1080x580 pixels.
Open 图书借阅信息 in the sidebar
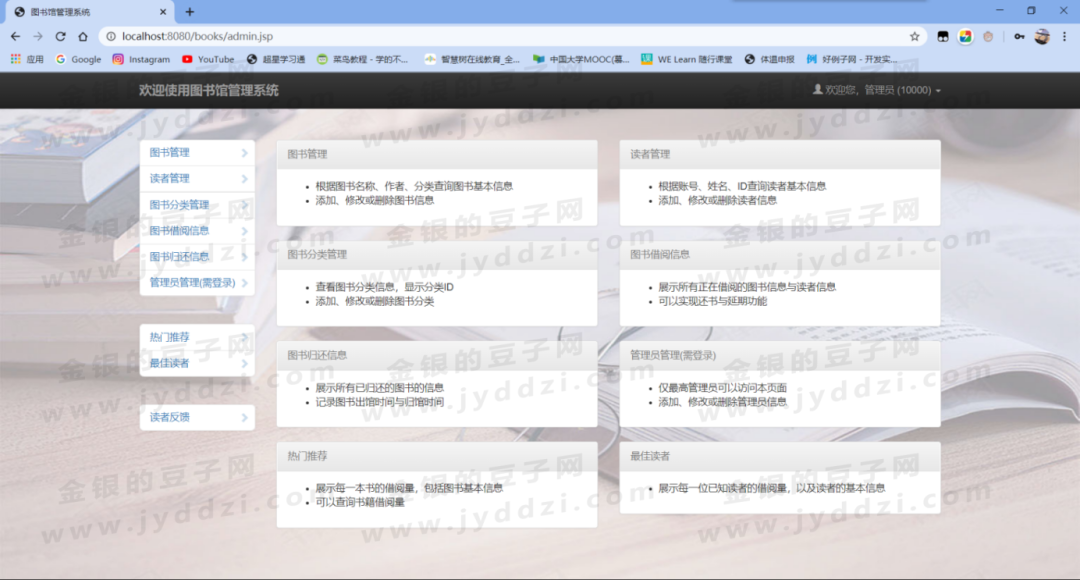197,231
